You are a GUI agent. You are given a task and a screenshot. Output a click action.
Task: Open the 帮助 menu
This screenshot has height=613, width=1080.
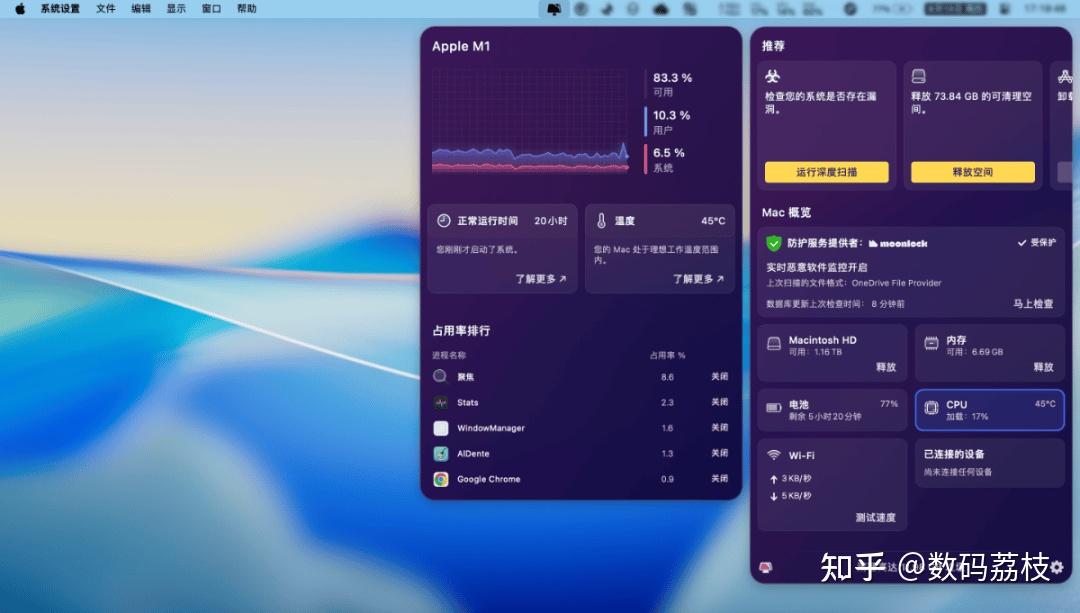[x=246, y=9]
